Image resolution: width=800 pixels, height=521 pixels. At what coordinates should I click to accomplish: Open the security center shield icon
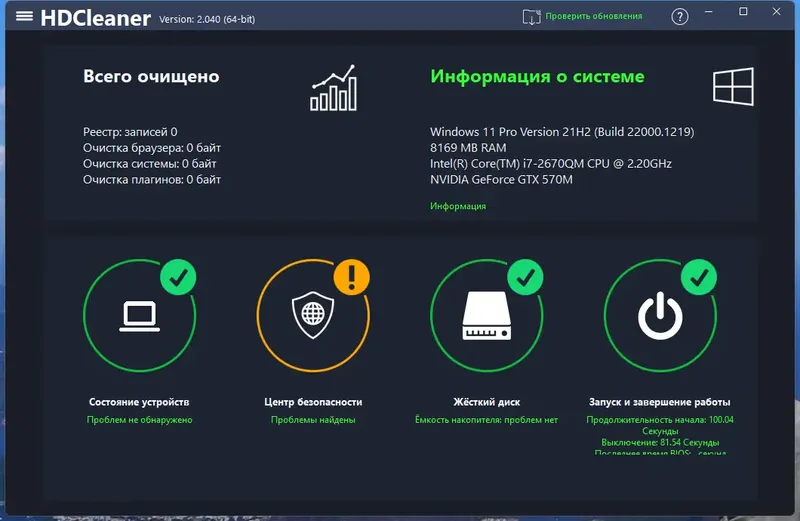click(313, 315)
